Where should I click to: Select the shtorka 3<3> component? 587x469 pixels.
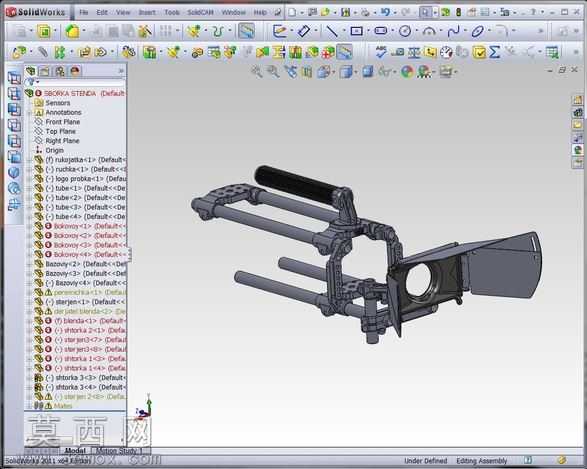pos(80,378)
